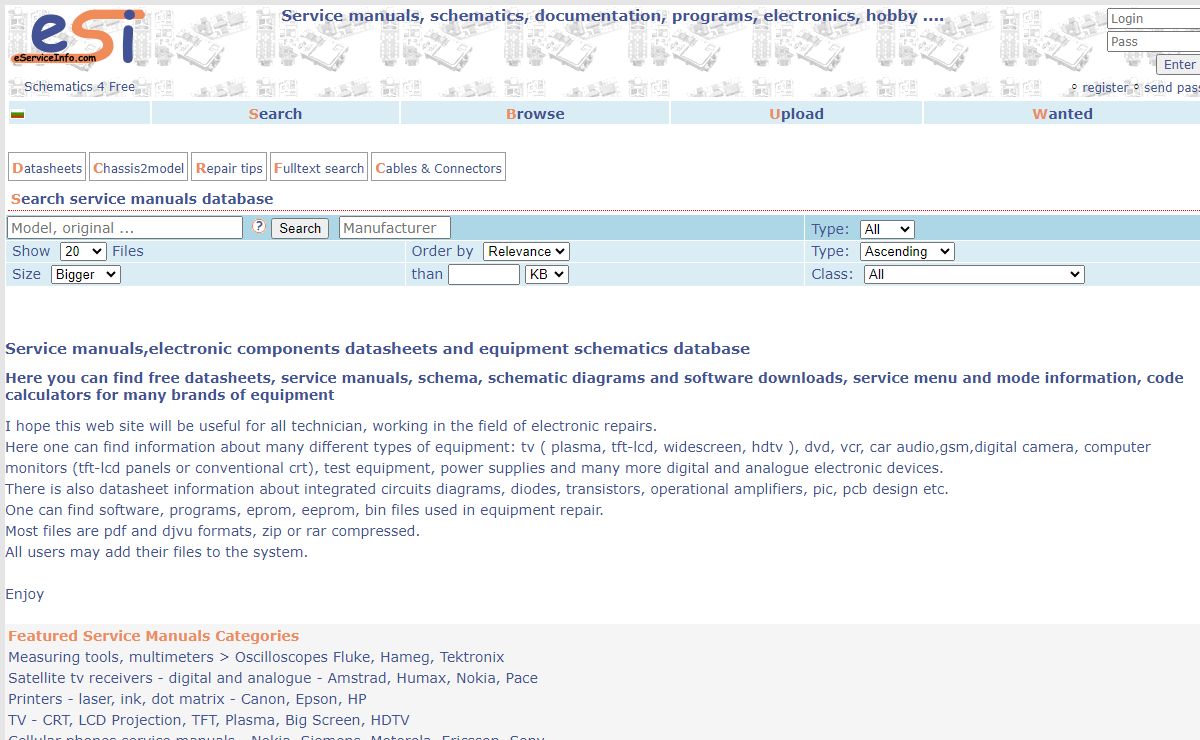Viewport: 1200px width, 740px height.
Task: Go to the Datasheets tab
Action: coord(47,167)
